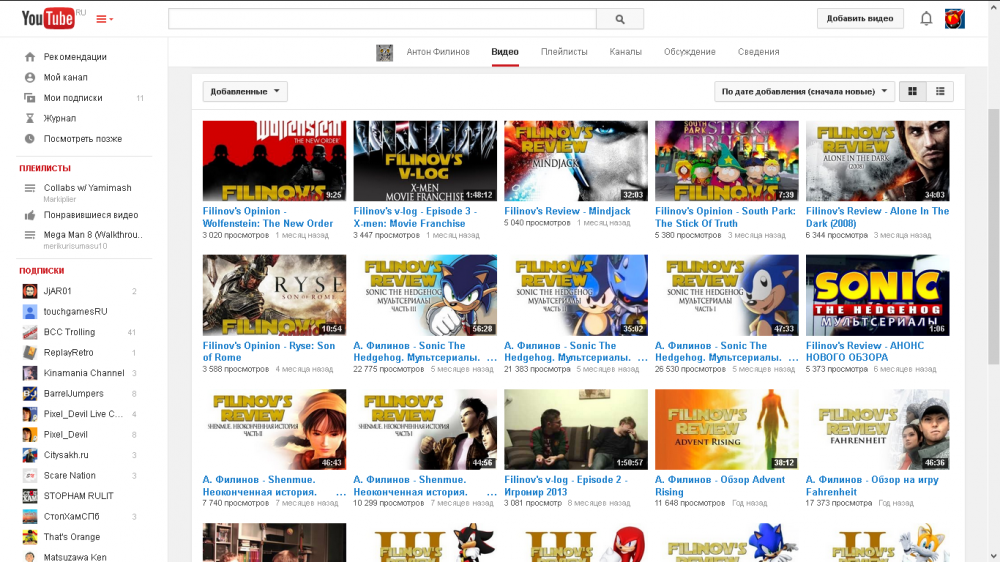The image size is (1000, 562).
Task: Open the По дате добавления sort dropdown
Action: coord(804,91)
